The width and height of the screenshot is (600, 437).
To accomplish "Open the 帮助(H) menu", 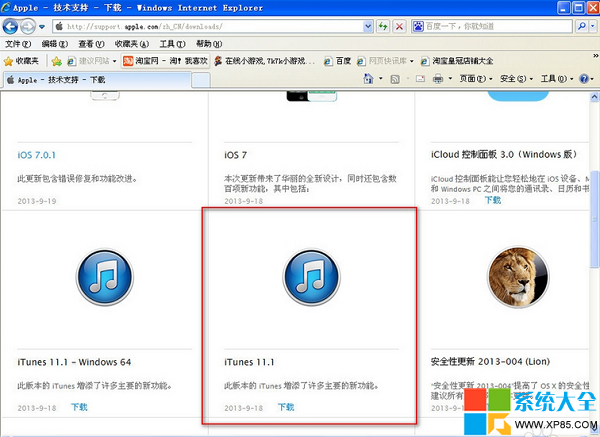I will [209, 44].
